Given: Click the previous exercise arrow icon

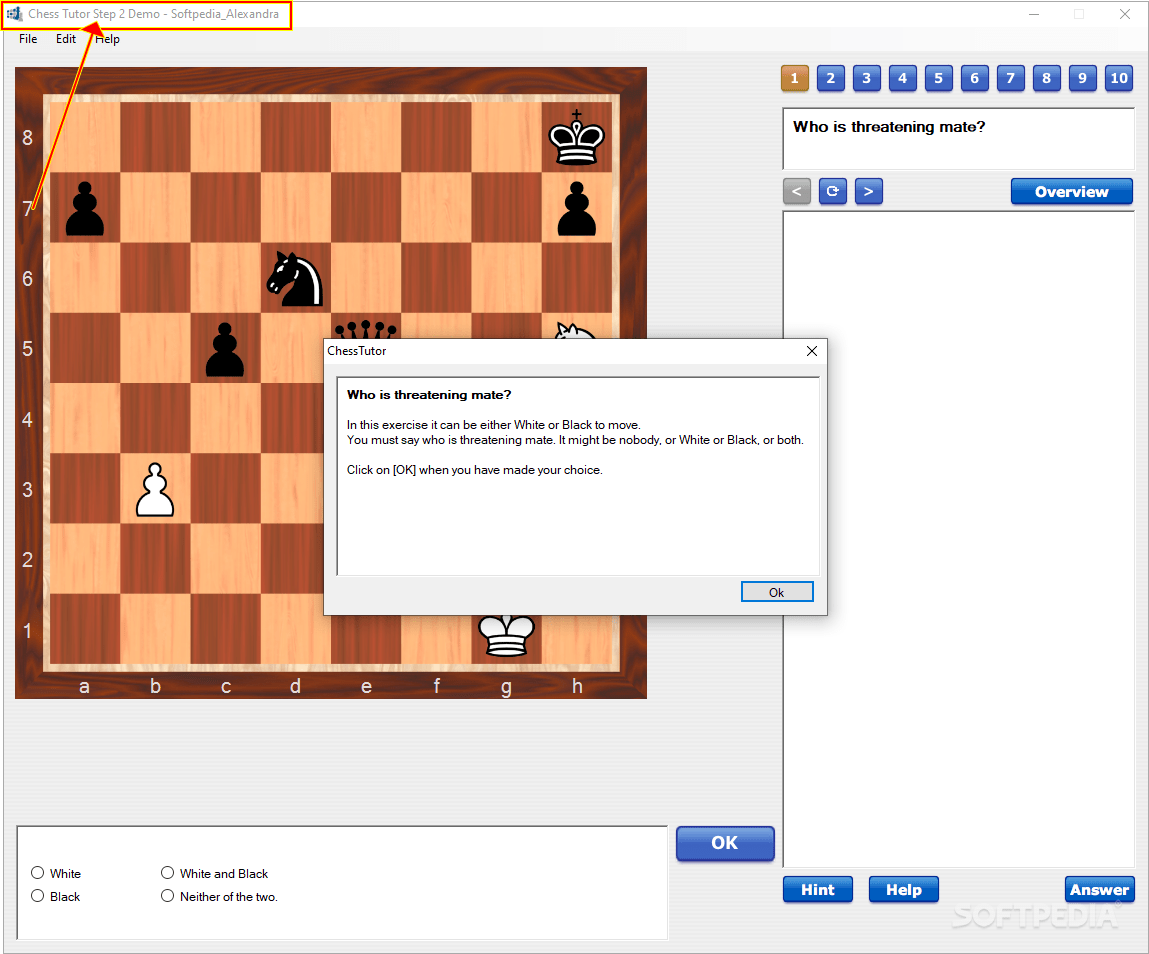Looking at the screenshot, I should pyautogui.click(x=796, y=191).
